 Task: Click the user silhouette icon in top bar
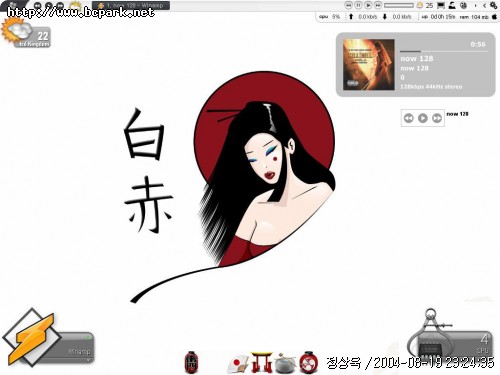(x=452, y=5)
